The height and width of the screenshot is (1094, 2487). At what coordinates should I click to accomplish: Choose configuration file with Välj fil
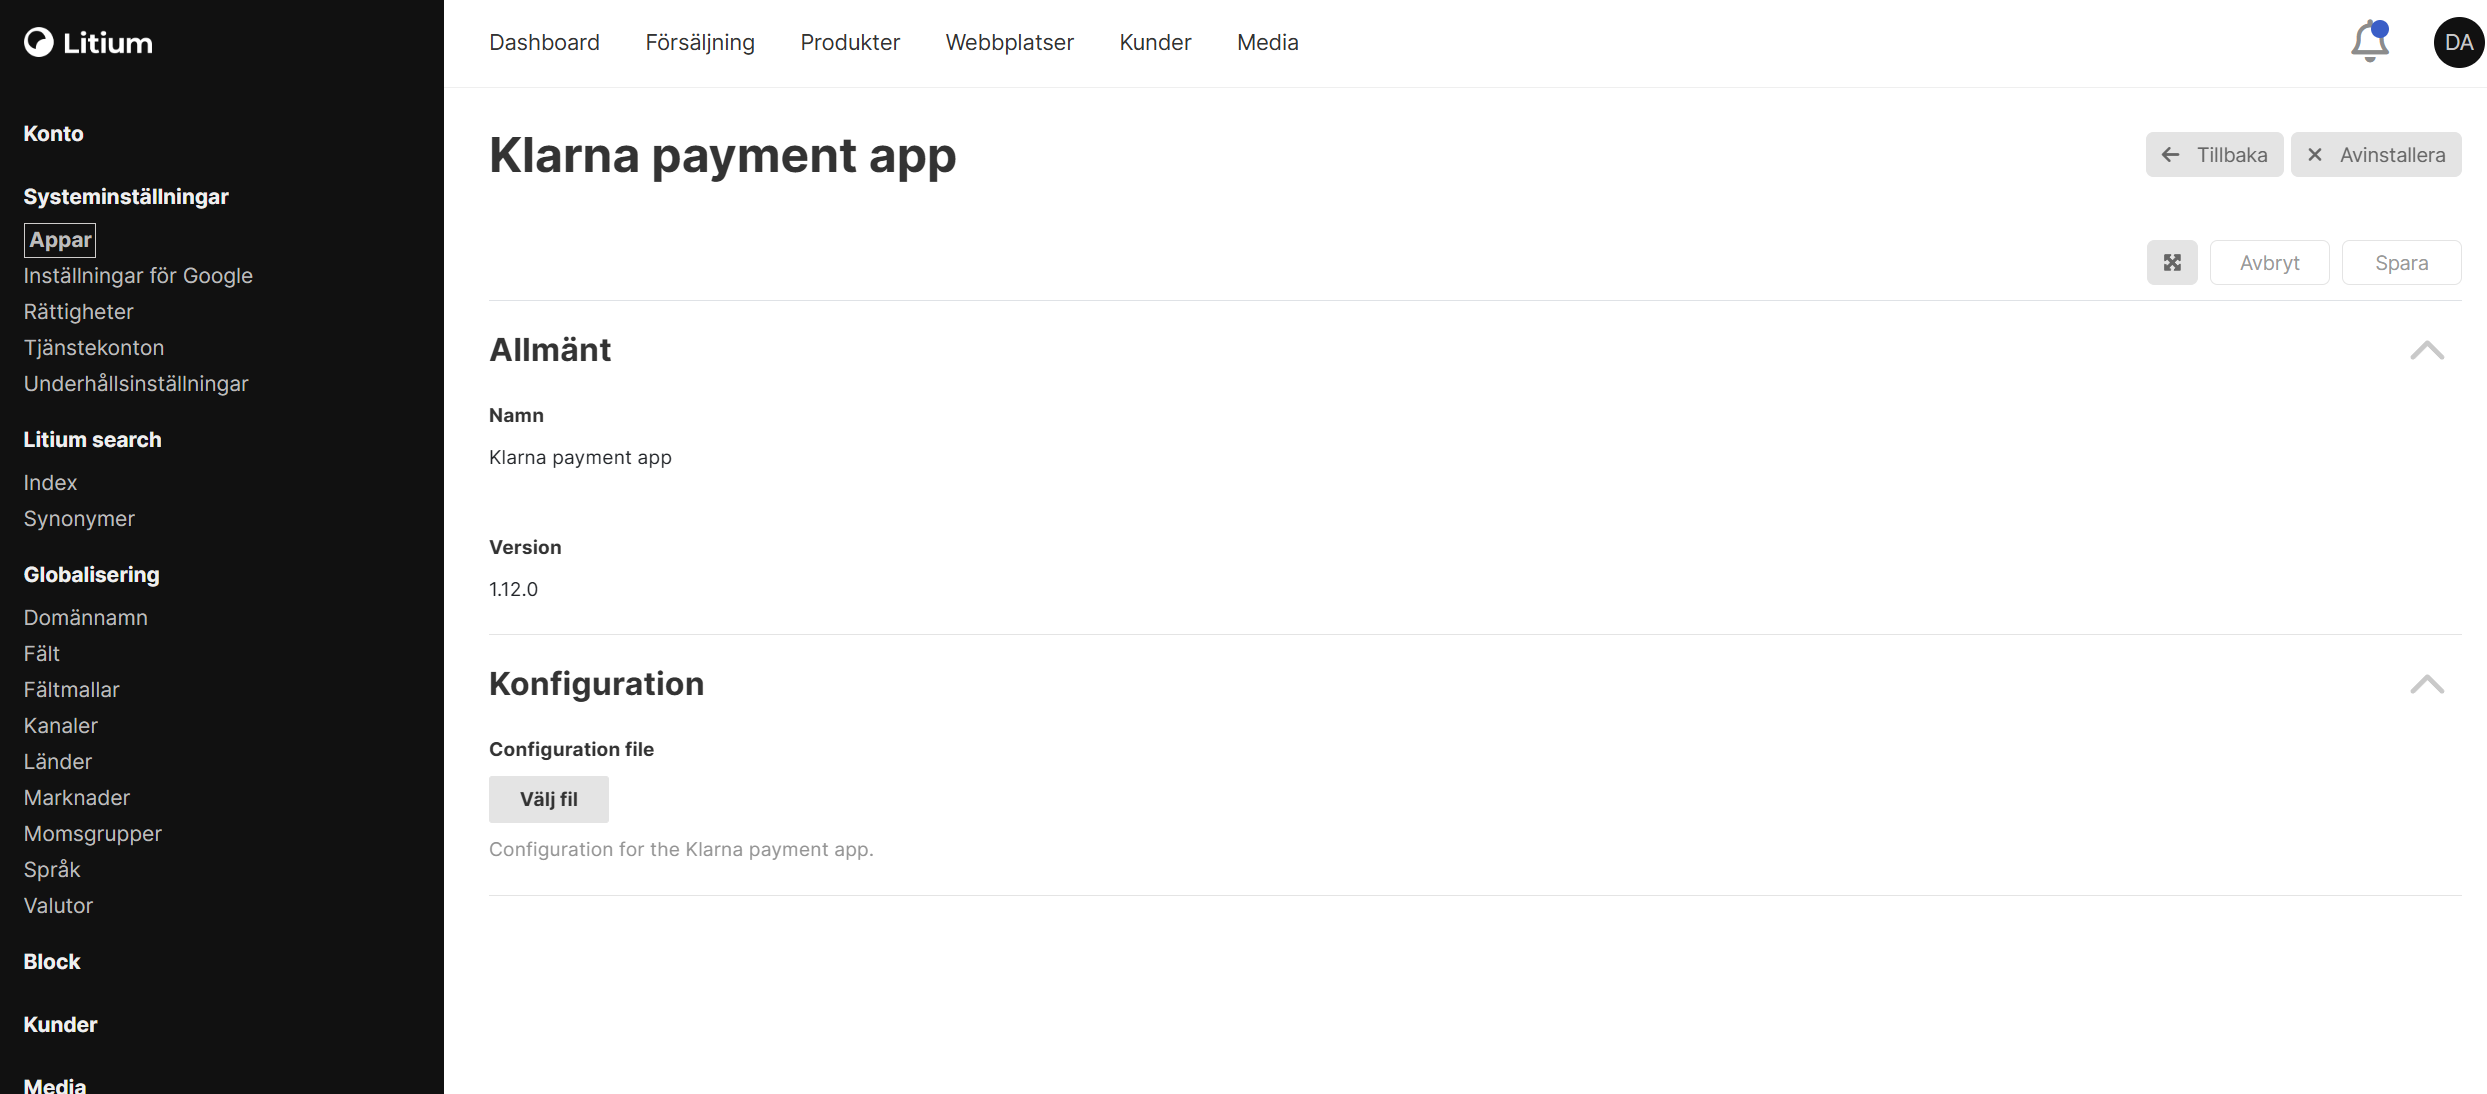(x=548, y=799)
